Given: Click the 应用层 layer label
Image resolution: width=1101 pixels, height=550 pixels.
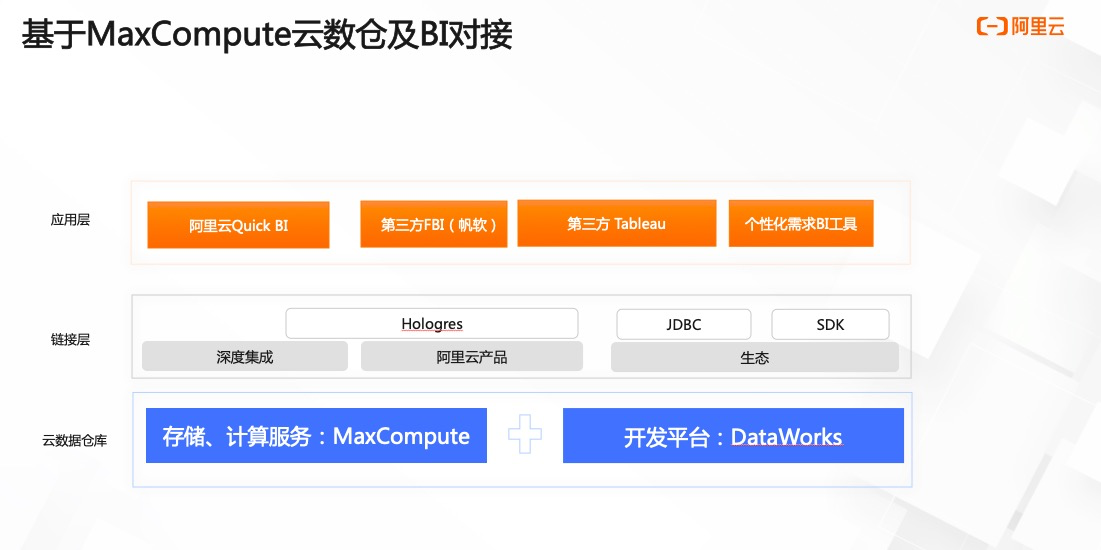Looking at the screenshot, I should 70,220.
